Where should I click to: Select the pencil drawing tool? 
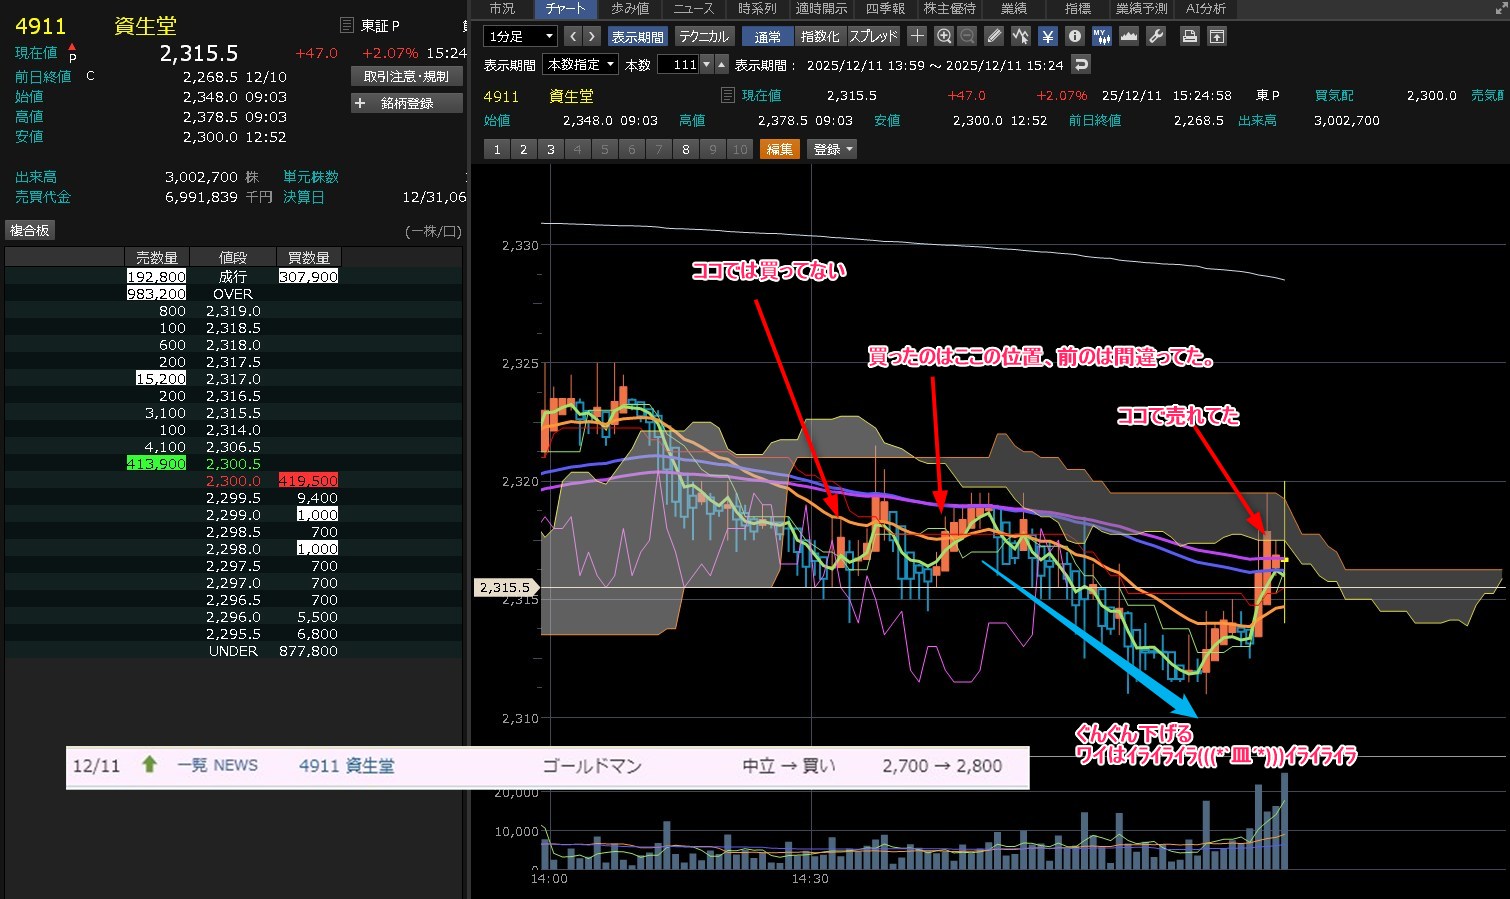click(993, 36)
